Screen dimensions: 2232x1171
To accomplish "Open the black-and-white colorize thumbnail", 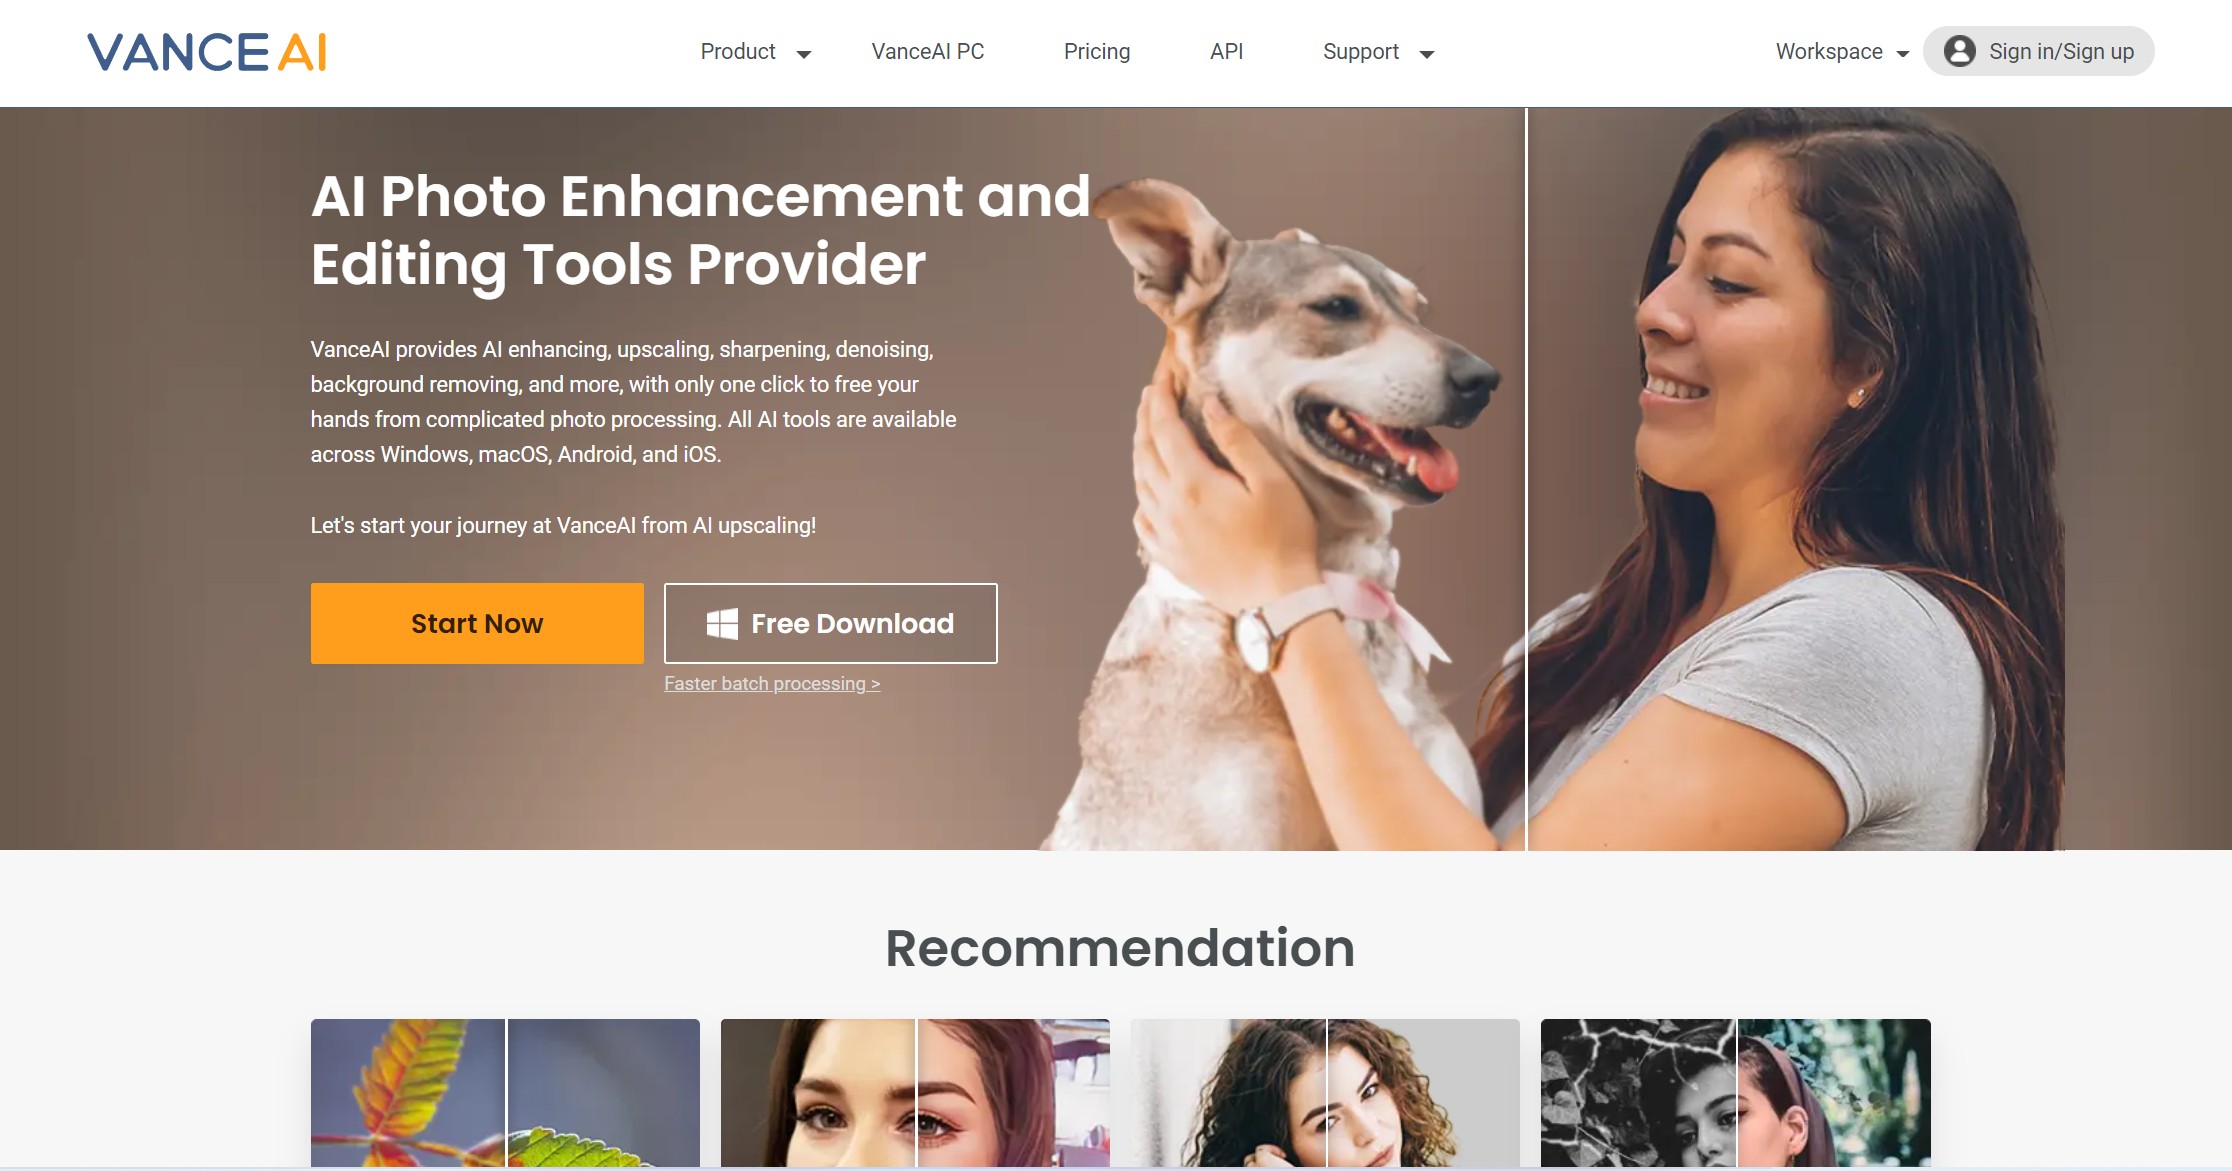I will pyautogui.click(x=1736, y=1093).
